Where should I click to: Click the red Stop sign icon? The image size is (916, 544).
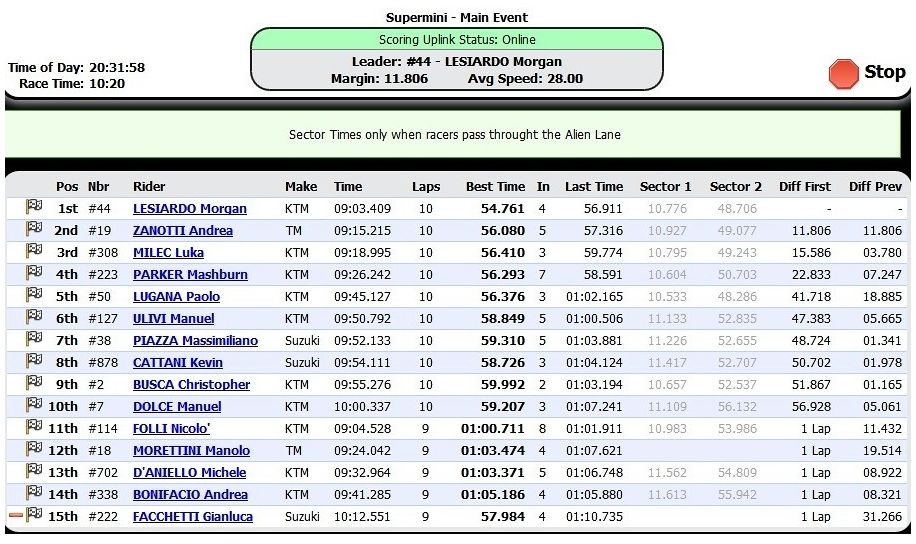(844, 73)
